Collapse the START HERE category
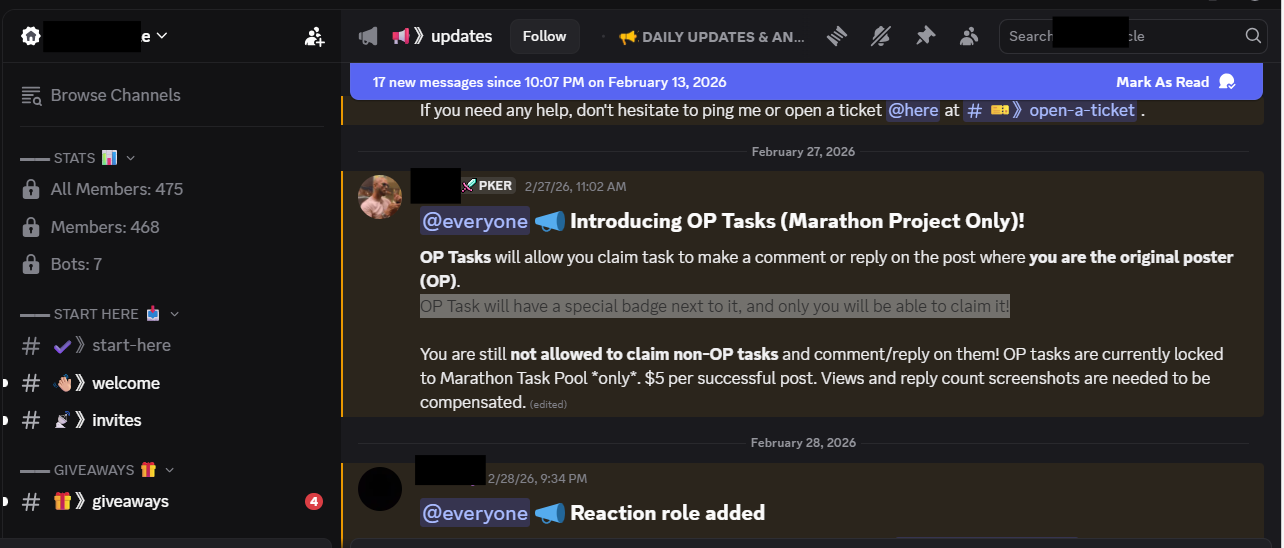Viewport: 1284px width, 548px height. (x=175, y=314)
